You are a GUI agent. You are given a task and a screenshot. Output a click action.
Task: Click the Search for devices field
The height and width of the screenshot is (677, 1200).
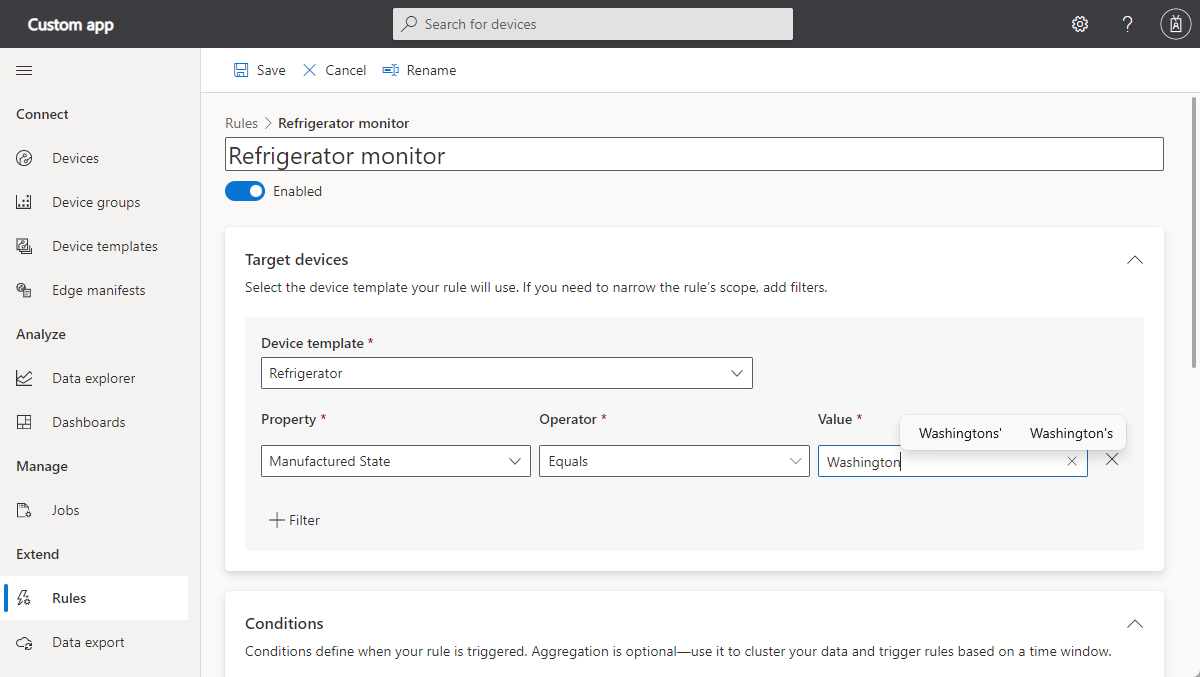(x=593, y=24)
